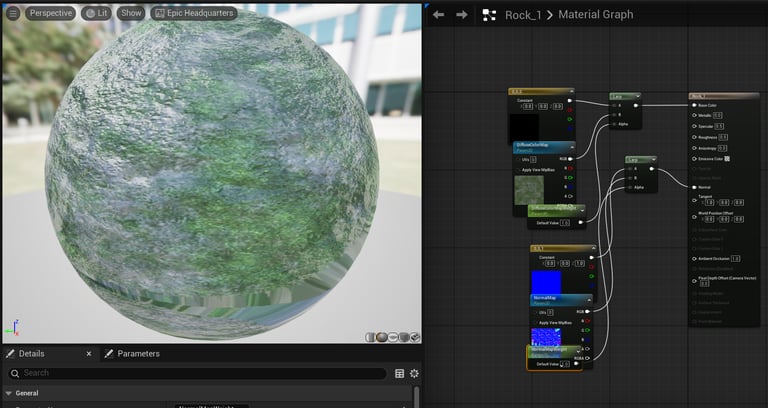Navigate forward with the right arrow
This screenshot has width=768, height=408.
coord(461,15)
